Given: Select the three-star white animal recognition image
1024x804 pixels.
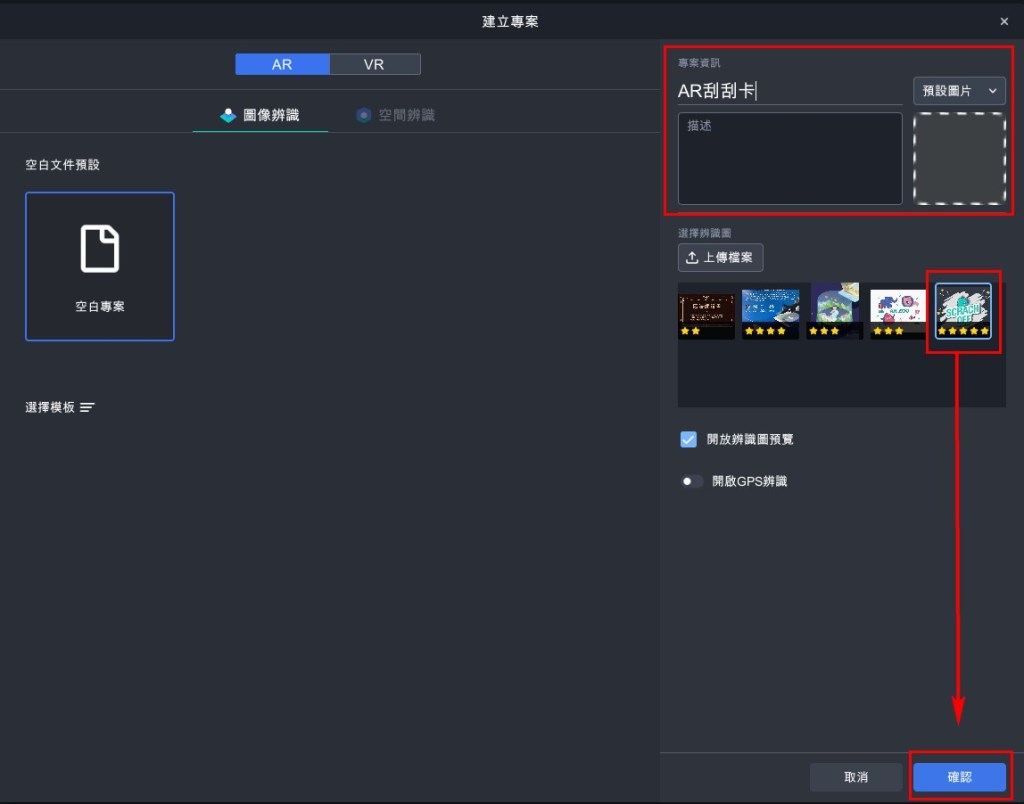Looking at the screenshot, I should (897, 311).
